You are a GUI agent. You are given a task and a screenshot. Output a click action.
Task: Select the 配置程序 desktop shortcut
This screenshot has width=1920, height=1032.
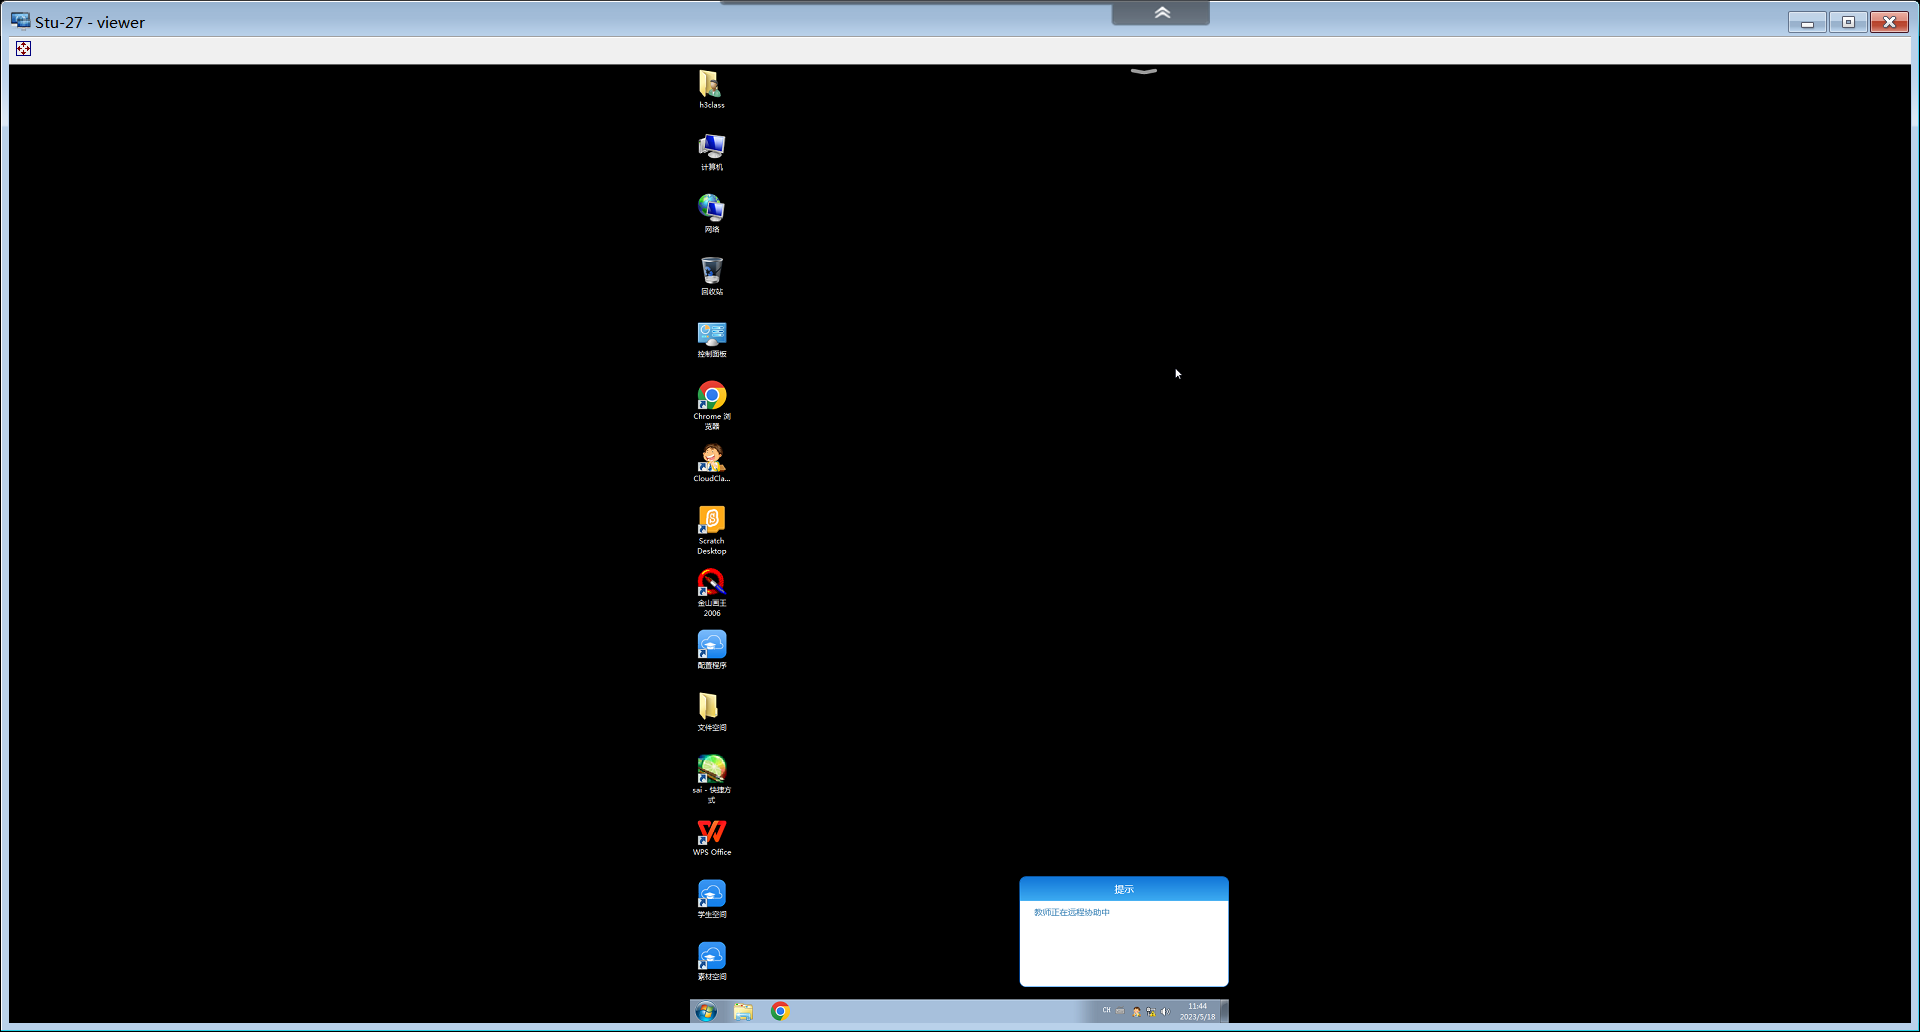(711, 650)
